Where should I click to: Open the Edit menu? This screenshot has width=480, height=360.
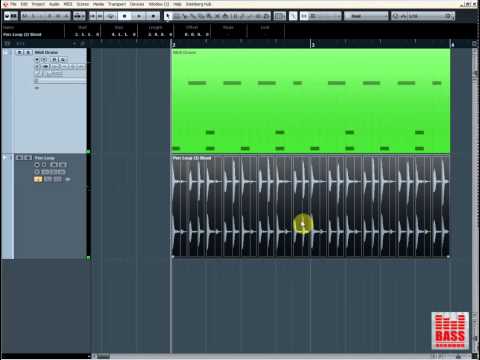point(24,4)
